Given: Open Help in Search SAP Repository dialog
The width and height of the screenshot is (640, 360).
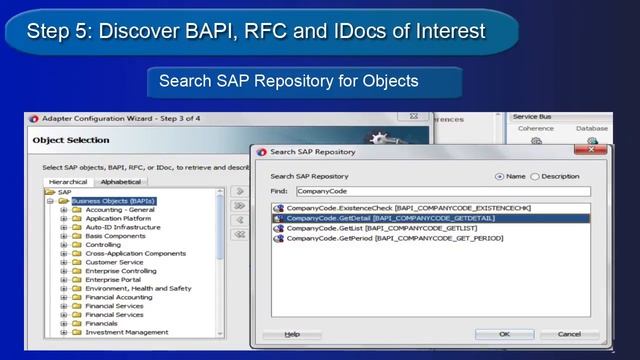Looking at the screenshot, I should click(292, 335).
